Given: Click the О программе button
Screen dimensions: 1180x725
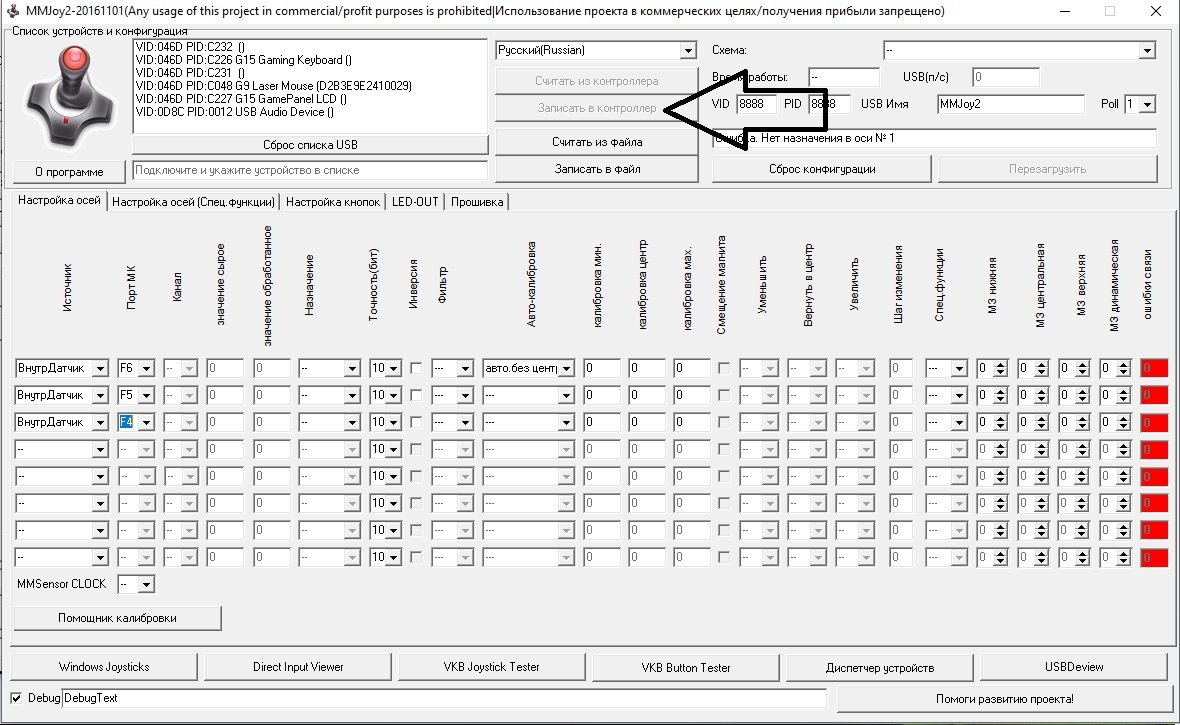Looking at the screenshot, I should click(x=68, y=171).
